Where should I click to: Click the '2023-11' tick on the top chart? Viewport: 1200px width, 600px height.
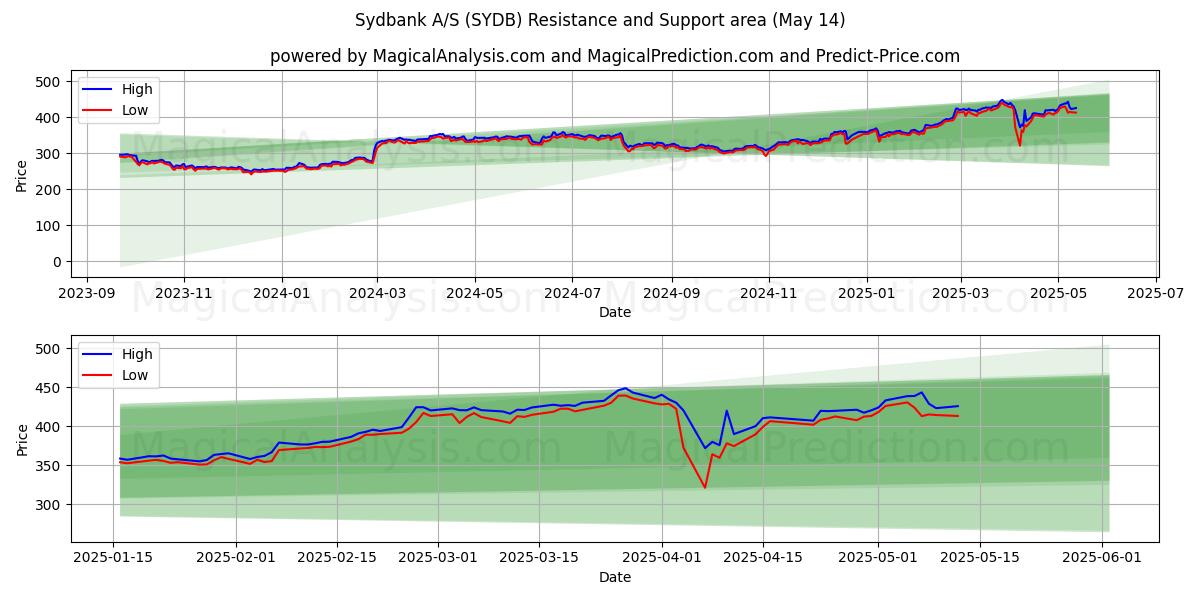(184, 292)
